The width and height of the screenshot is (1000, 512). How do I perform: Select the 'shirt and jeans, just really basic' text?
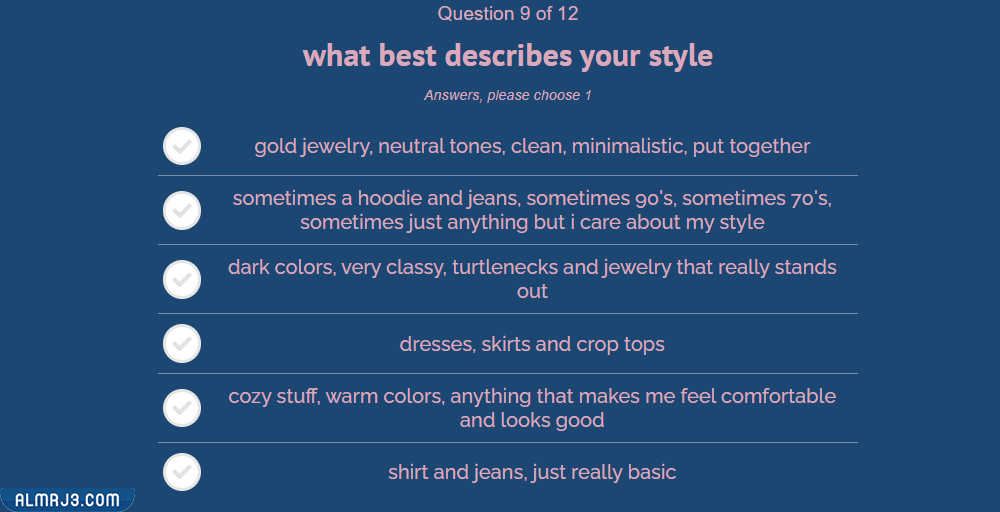tap(532, 472)
